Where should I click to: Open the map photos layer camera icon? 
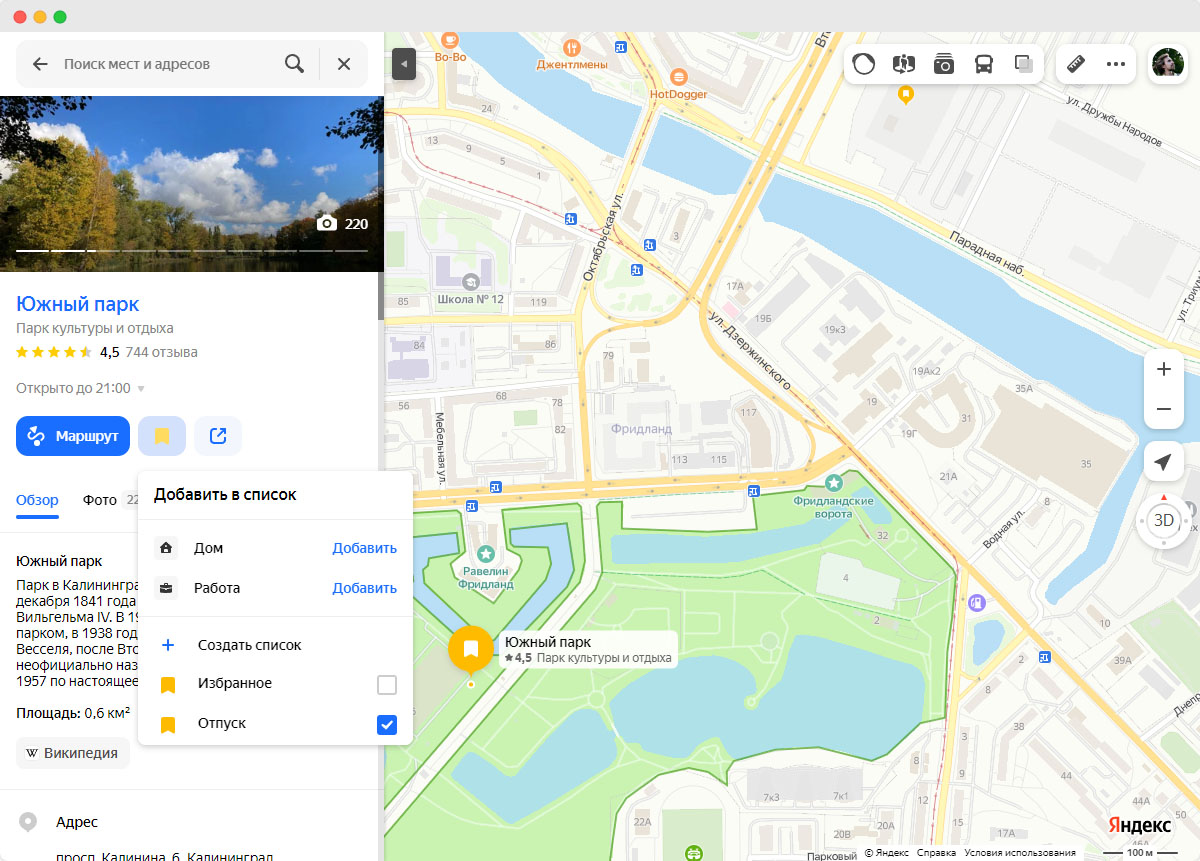(944, 64)
